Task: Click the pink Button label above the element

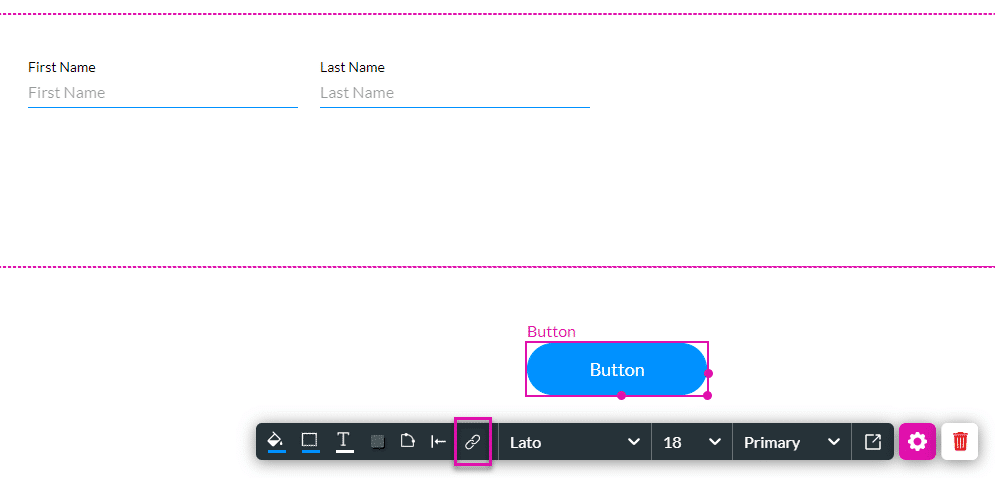Action: tap(551, 332)
